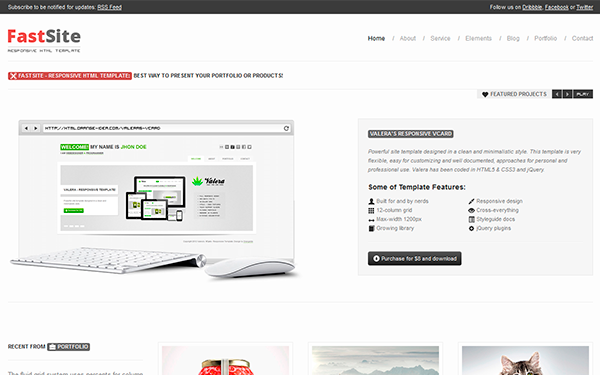Click the pencil icon by Responsive design
The width and height of the screenshot is (600, 375).
tap(471, 201)
